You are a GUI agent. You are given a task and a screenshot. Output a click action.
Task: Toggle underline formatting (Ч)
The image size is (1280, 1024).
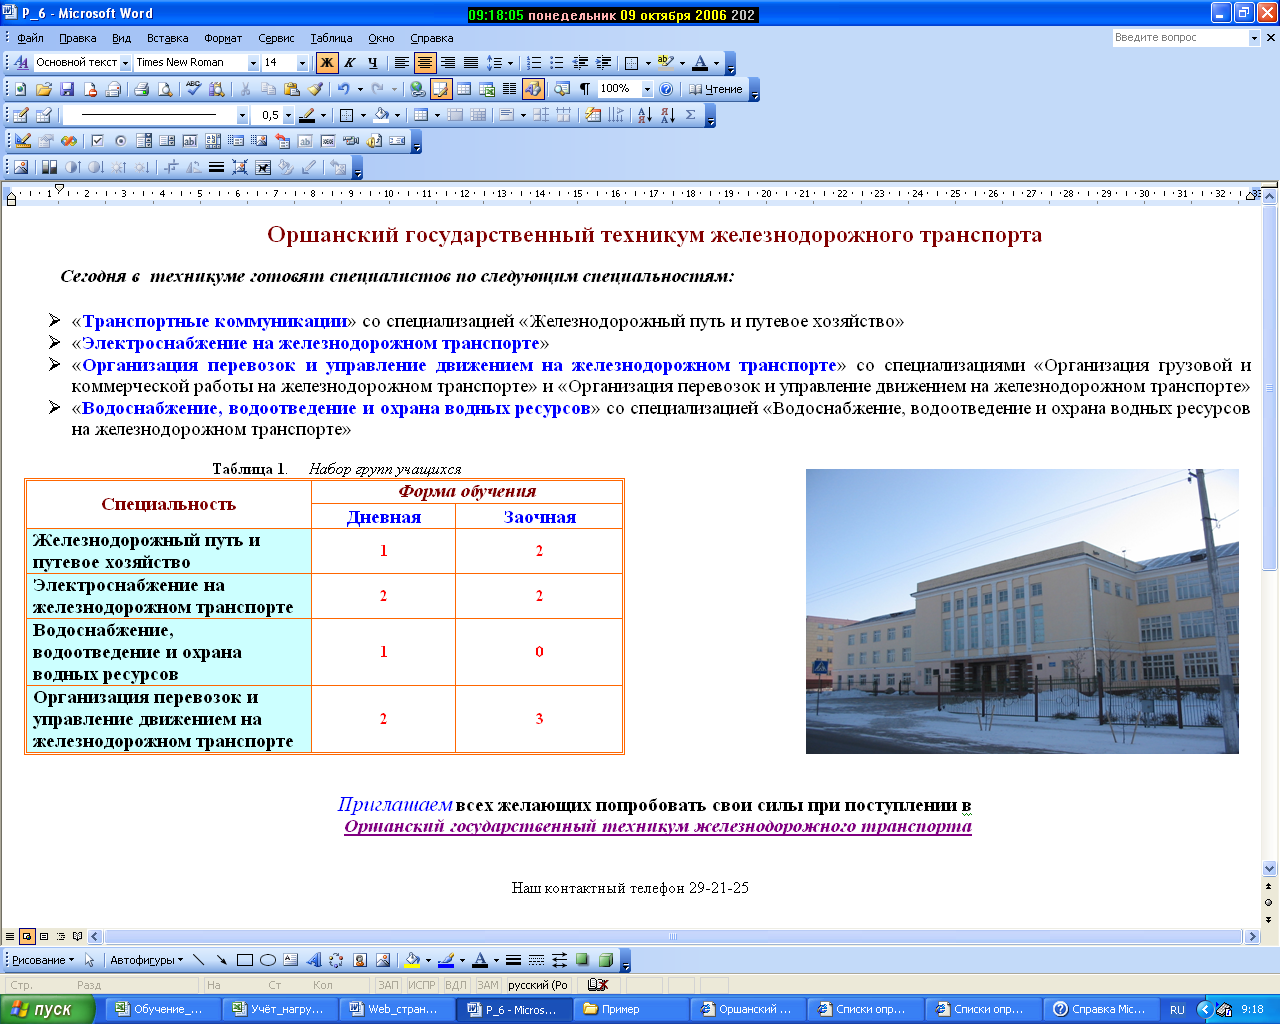click(x=373, y=62)
